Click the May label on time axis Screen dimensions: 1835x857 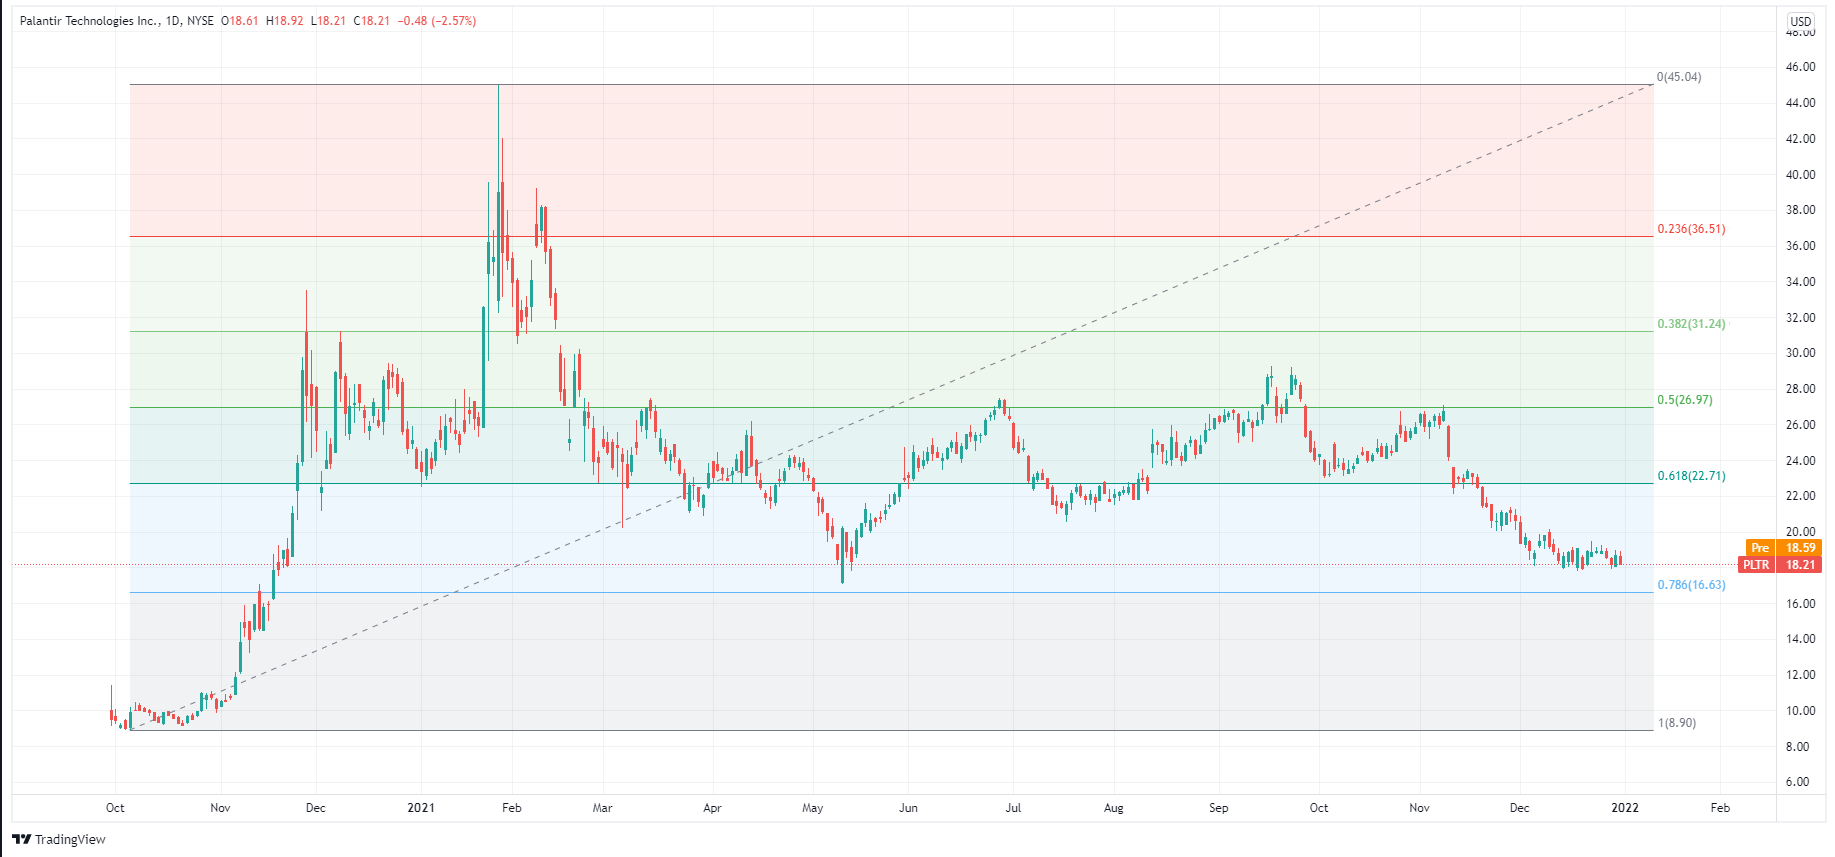point(812,808)
